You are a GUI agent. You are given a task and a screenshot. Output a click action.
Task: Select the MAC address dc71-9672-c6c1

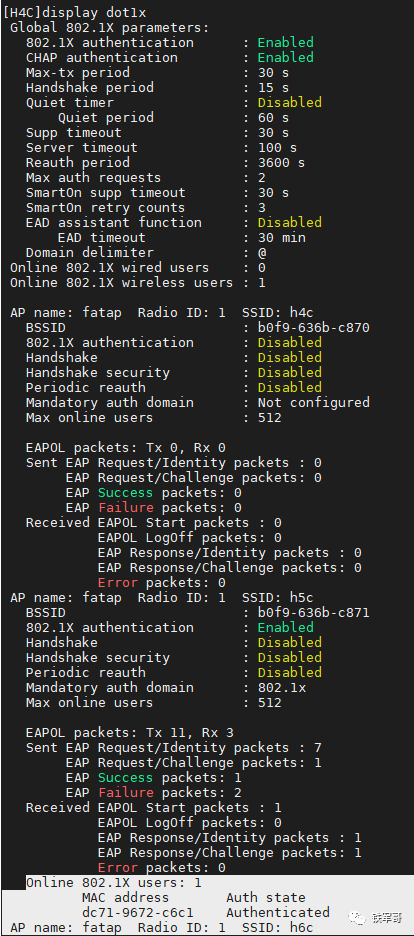(x=137, y=912)
